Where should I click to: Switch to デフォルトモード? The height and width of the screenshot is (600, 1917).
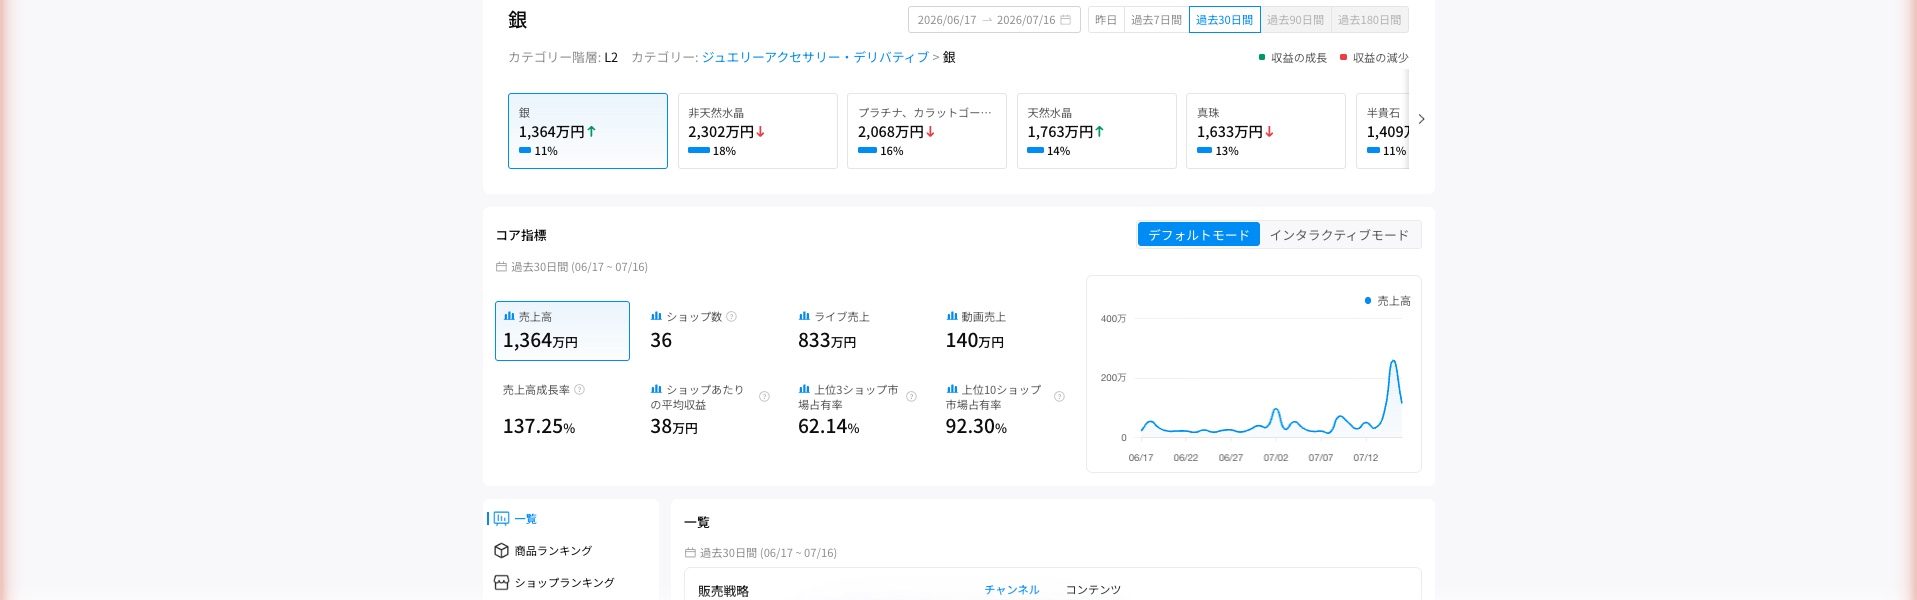[x=1199, y=235]
